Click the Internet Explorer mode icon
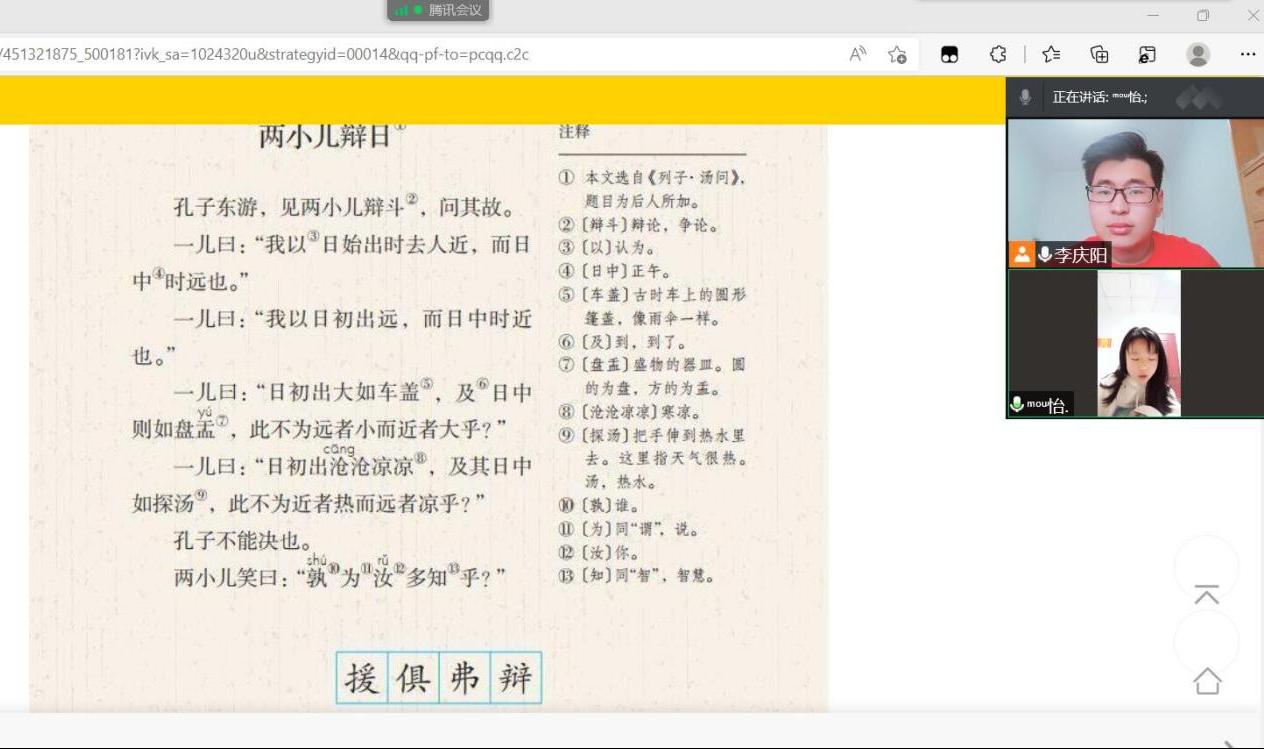The height and width of the screenshot is (749, 1264). coord(1147,55)
